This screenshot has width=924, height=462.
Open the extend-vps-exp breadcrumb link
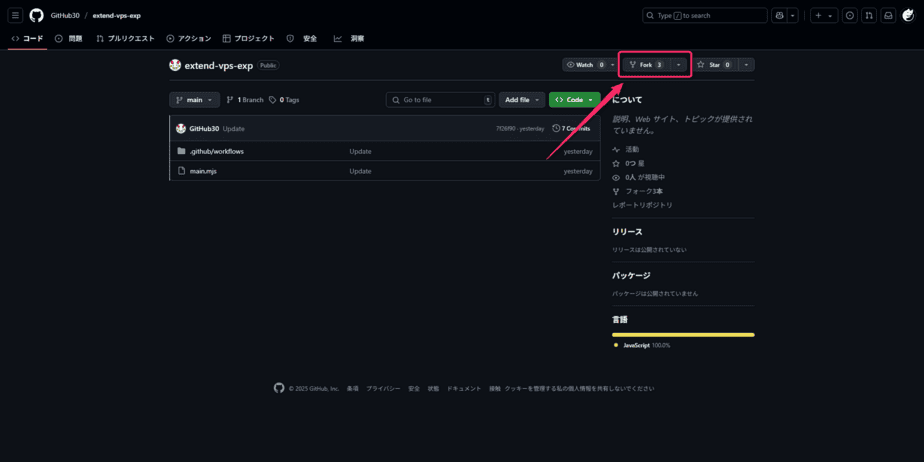[x=117, y=15]
